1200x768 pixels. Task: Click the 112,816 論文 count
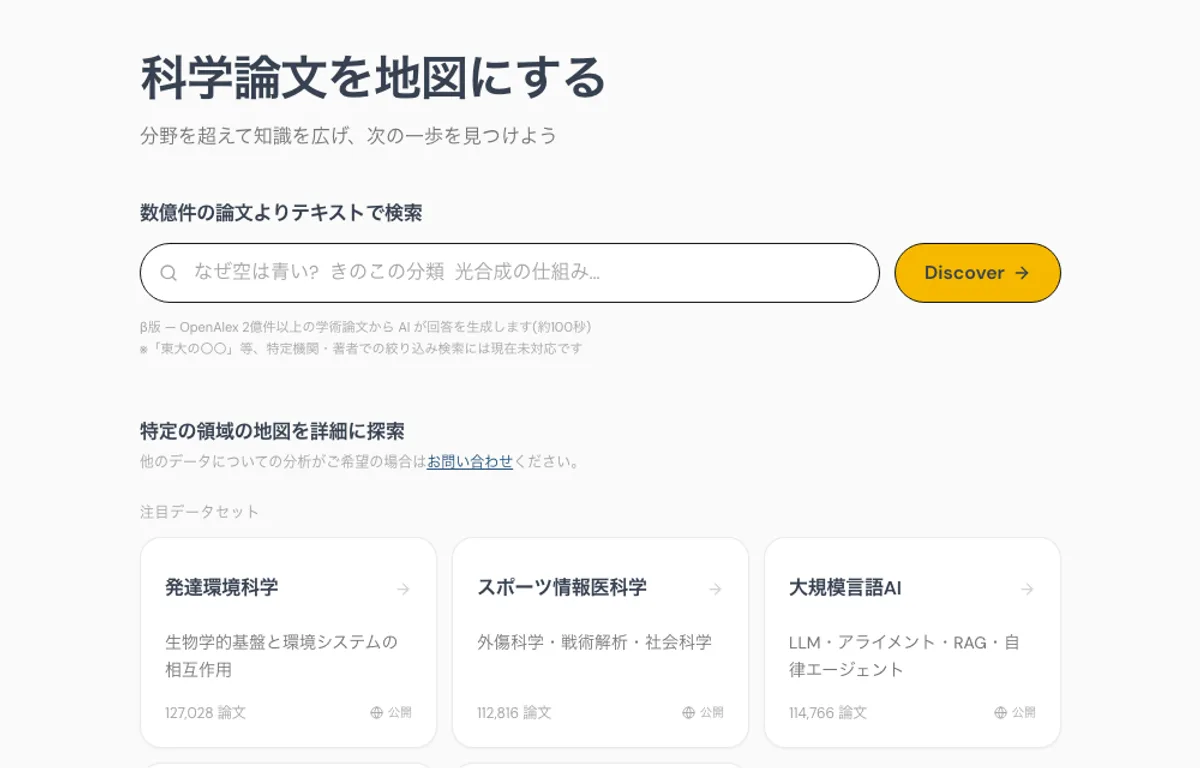coord(514,713)
